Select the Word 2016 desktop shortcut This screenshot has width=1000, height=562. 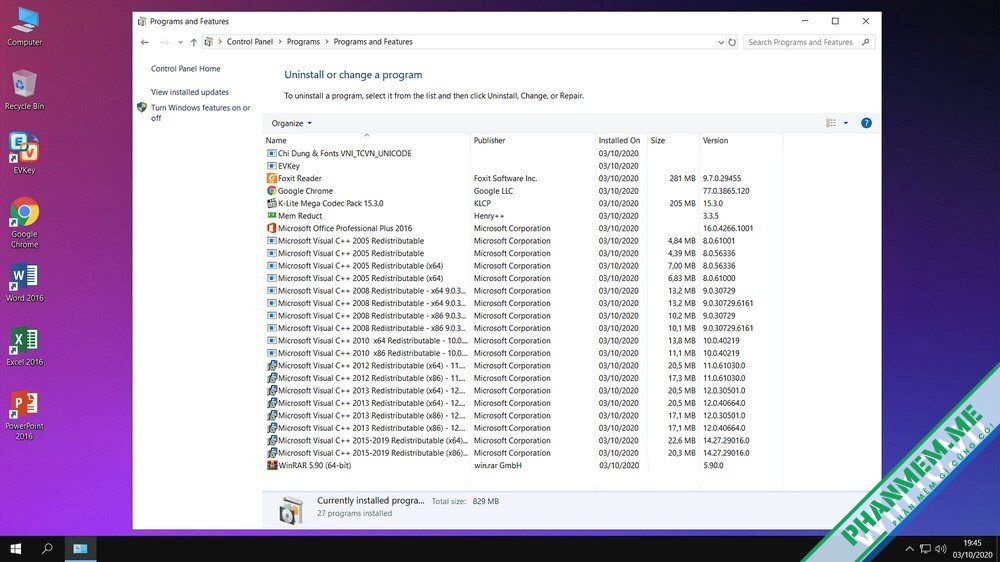(x=24, y=283)
